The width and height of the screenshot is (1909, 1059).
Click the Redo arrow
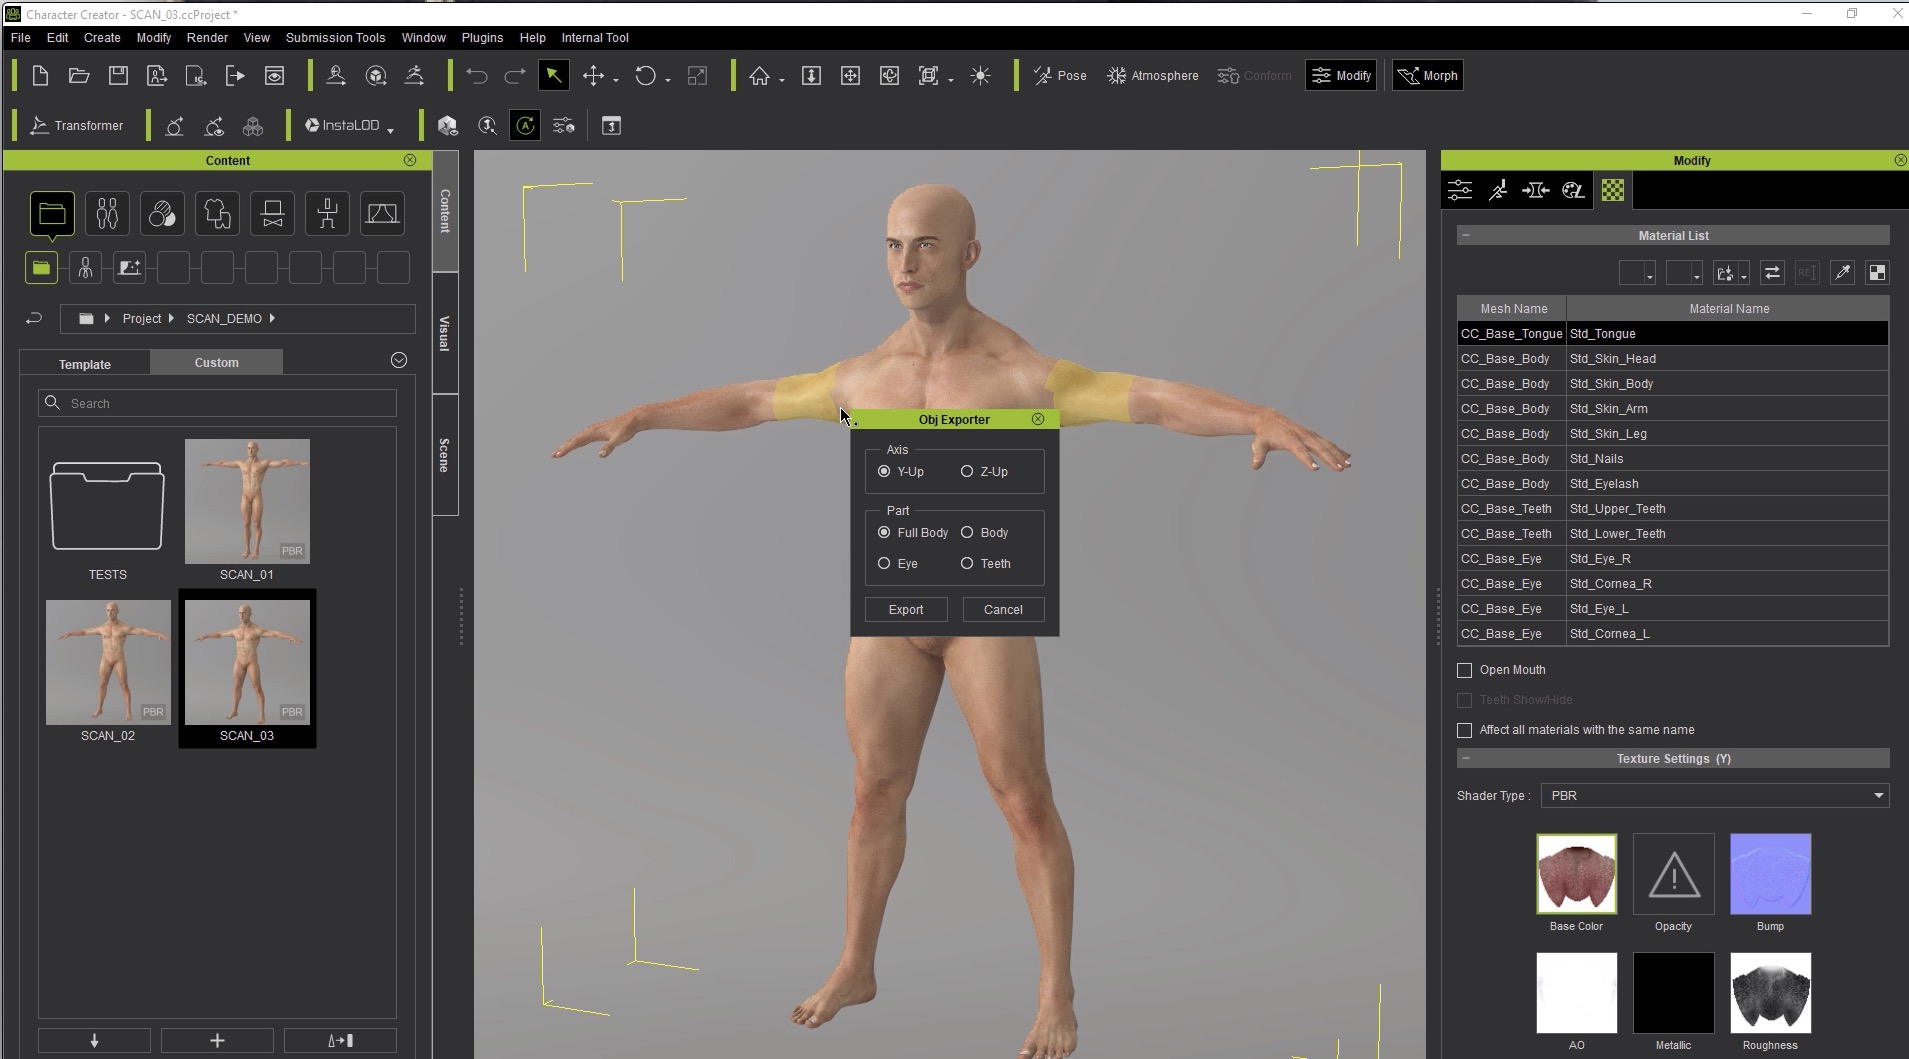pos(515,76)
